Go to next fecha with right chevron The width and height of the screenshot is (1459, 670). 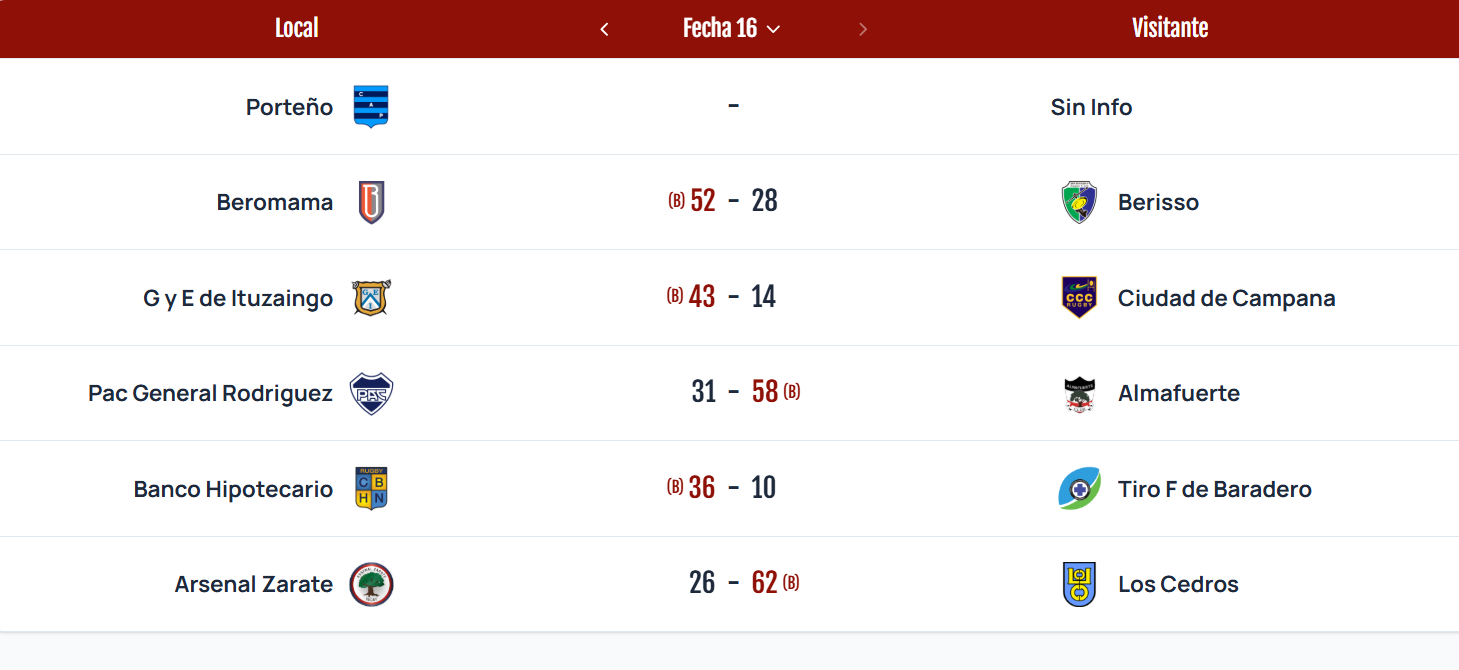(x=863, y=29)
